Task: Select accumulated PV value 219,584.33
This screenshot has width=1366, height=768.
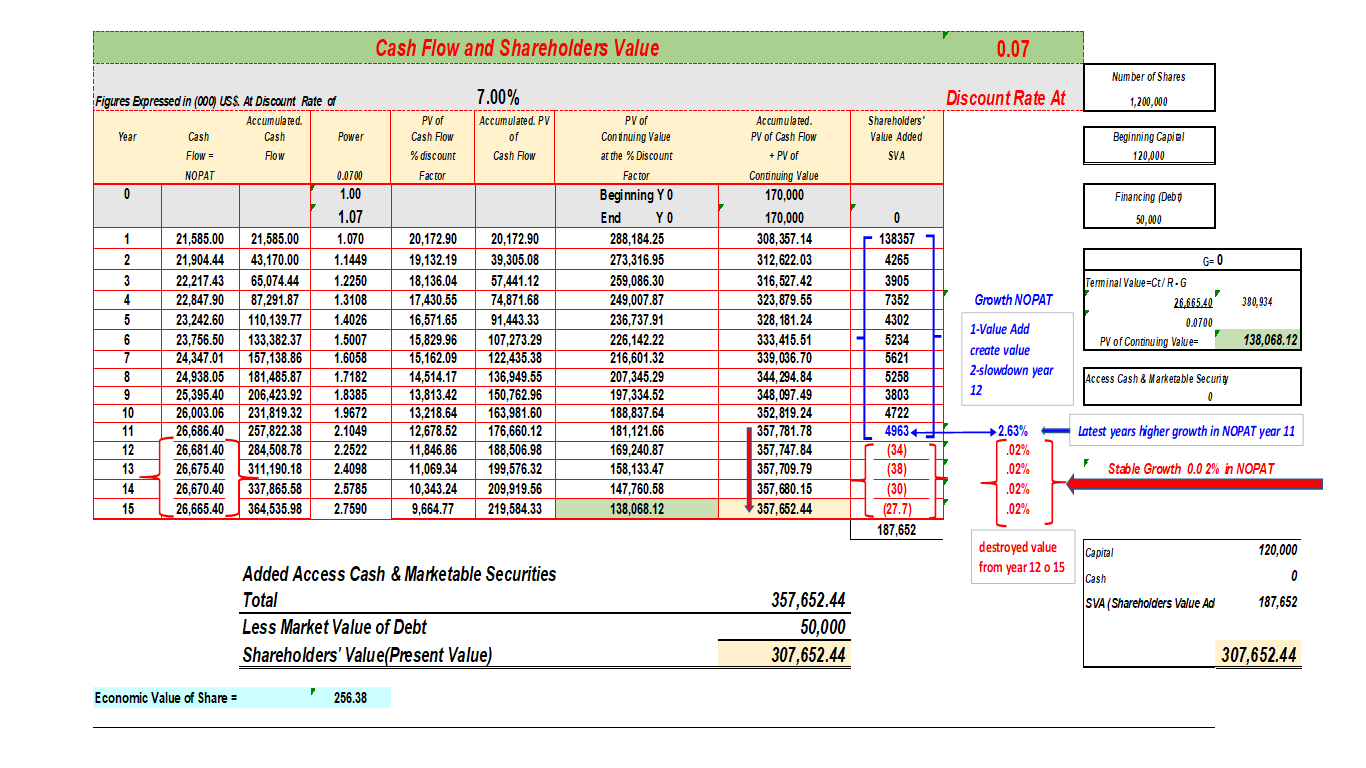Action: coord(514,509)
